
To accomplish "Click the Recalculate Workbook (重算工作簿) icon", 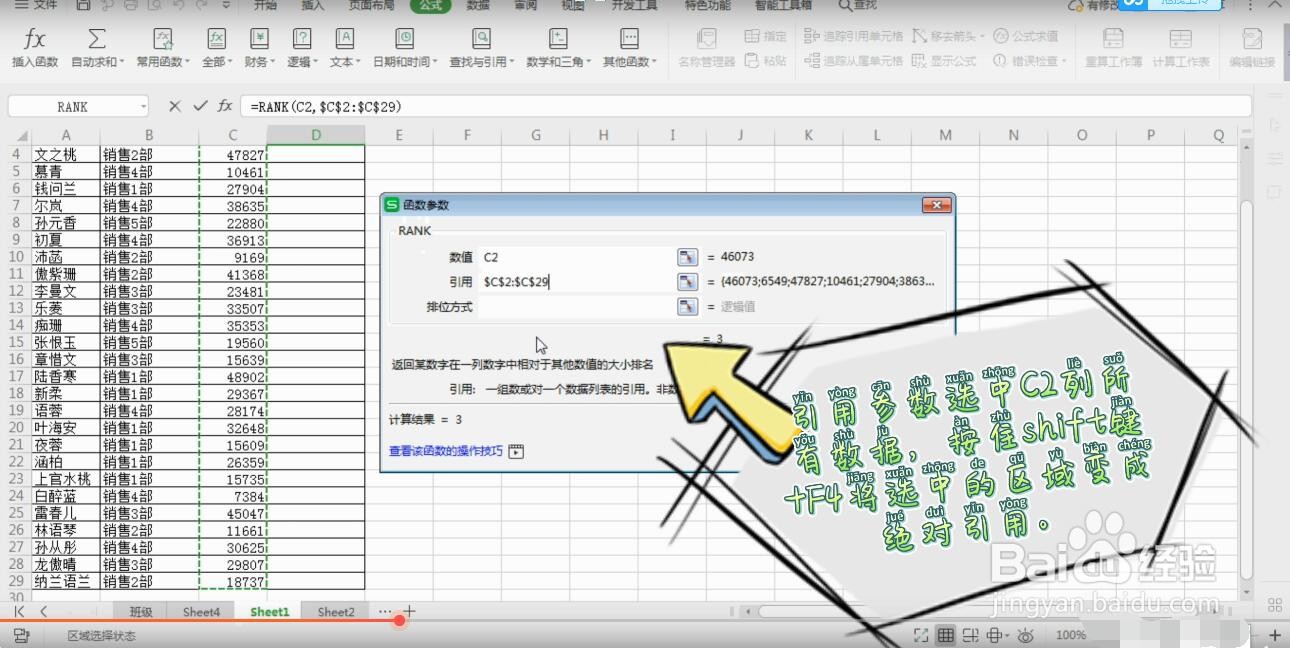I will 1113,39.
